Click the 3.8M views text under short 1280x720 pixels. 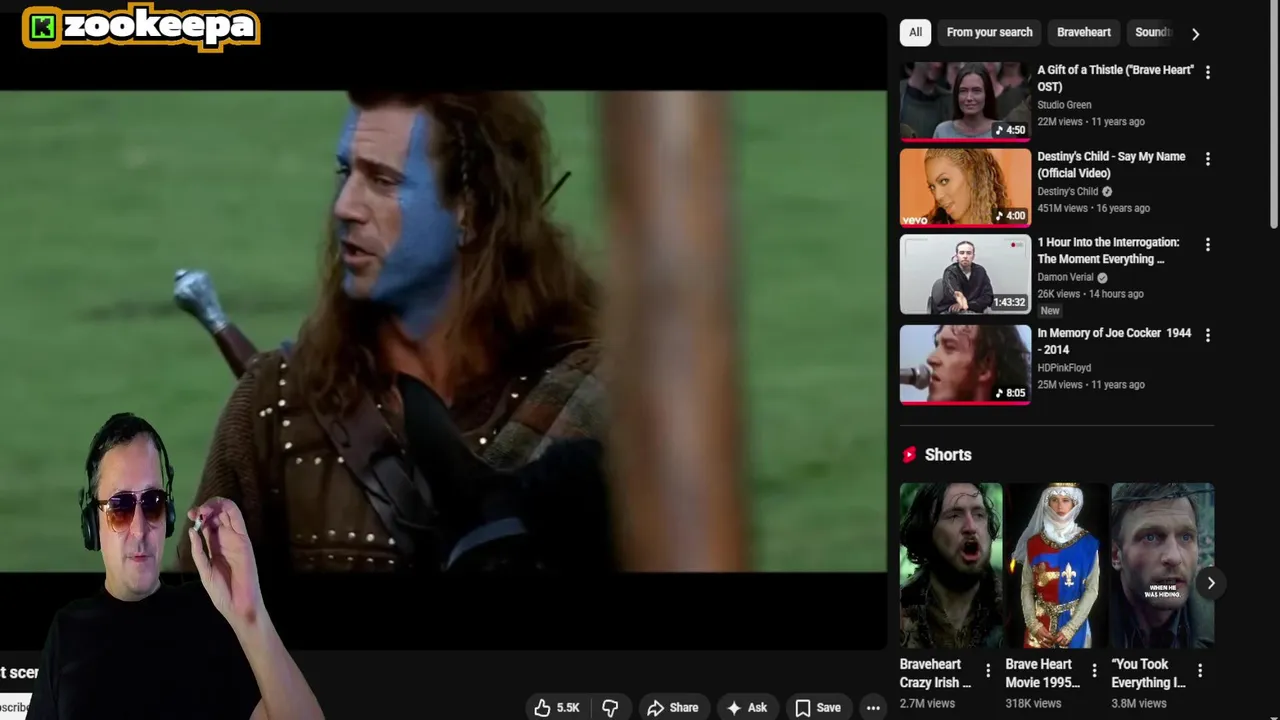(1139, 703)
